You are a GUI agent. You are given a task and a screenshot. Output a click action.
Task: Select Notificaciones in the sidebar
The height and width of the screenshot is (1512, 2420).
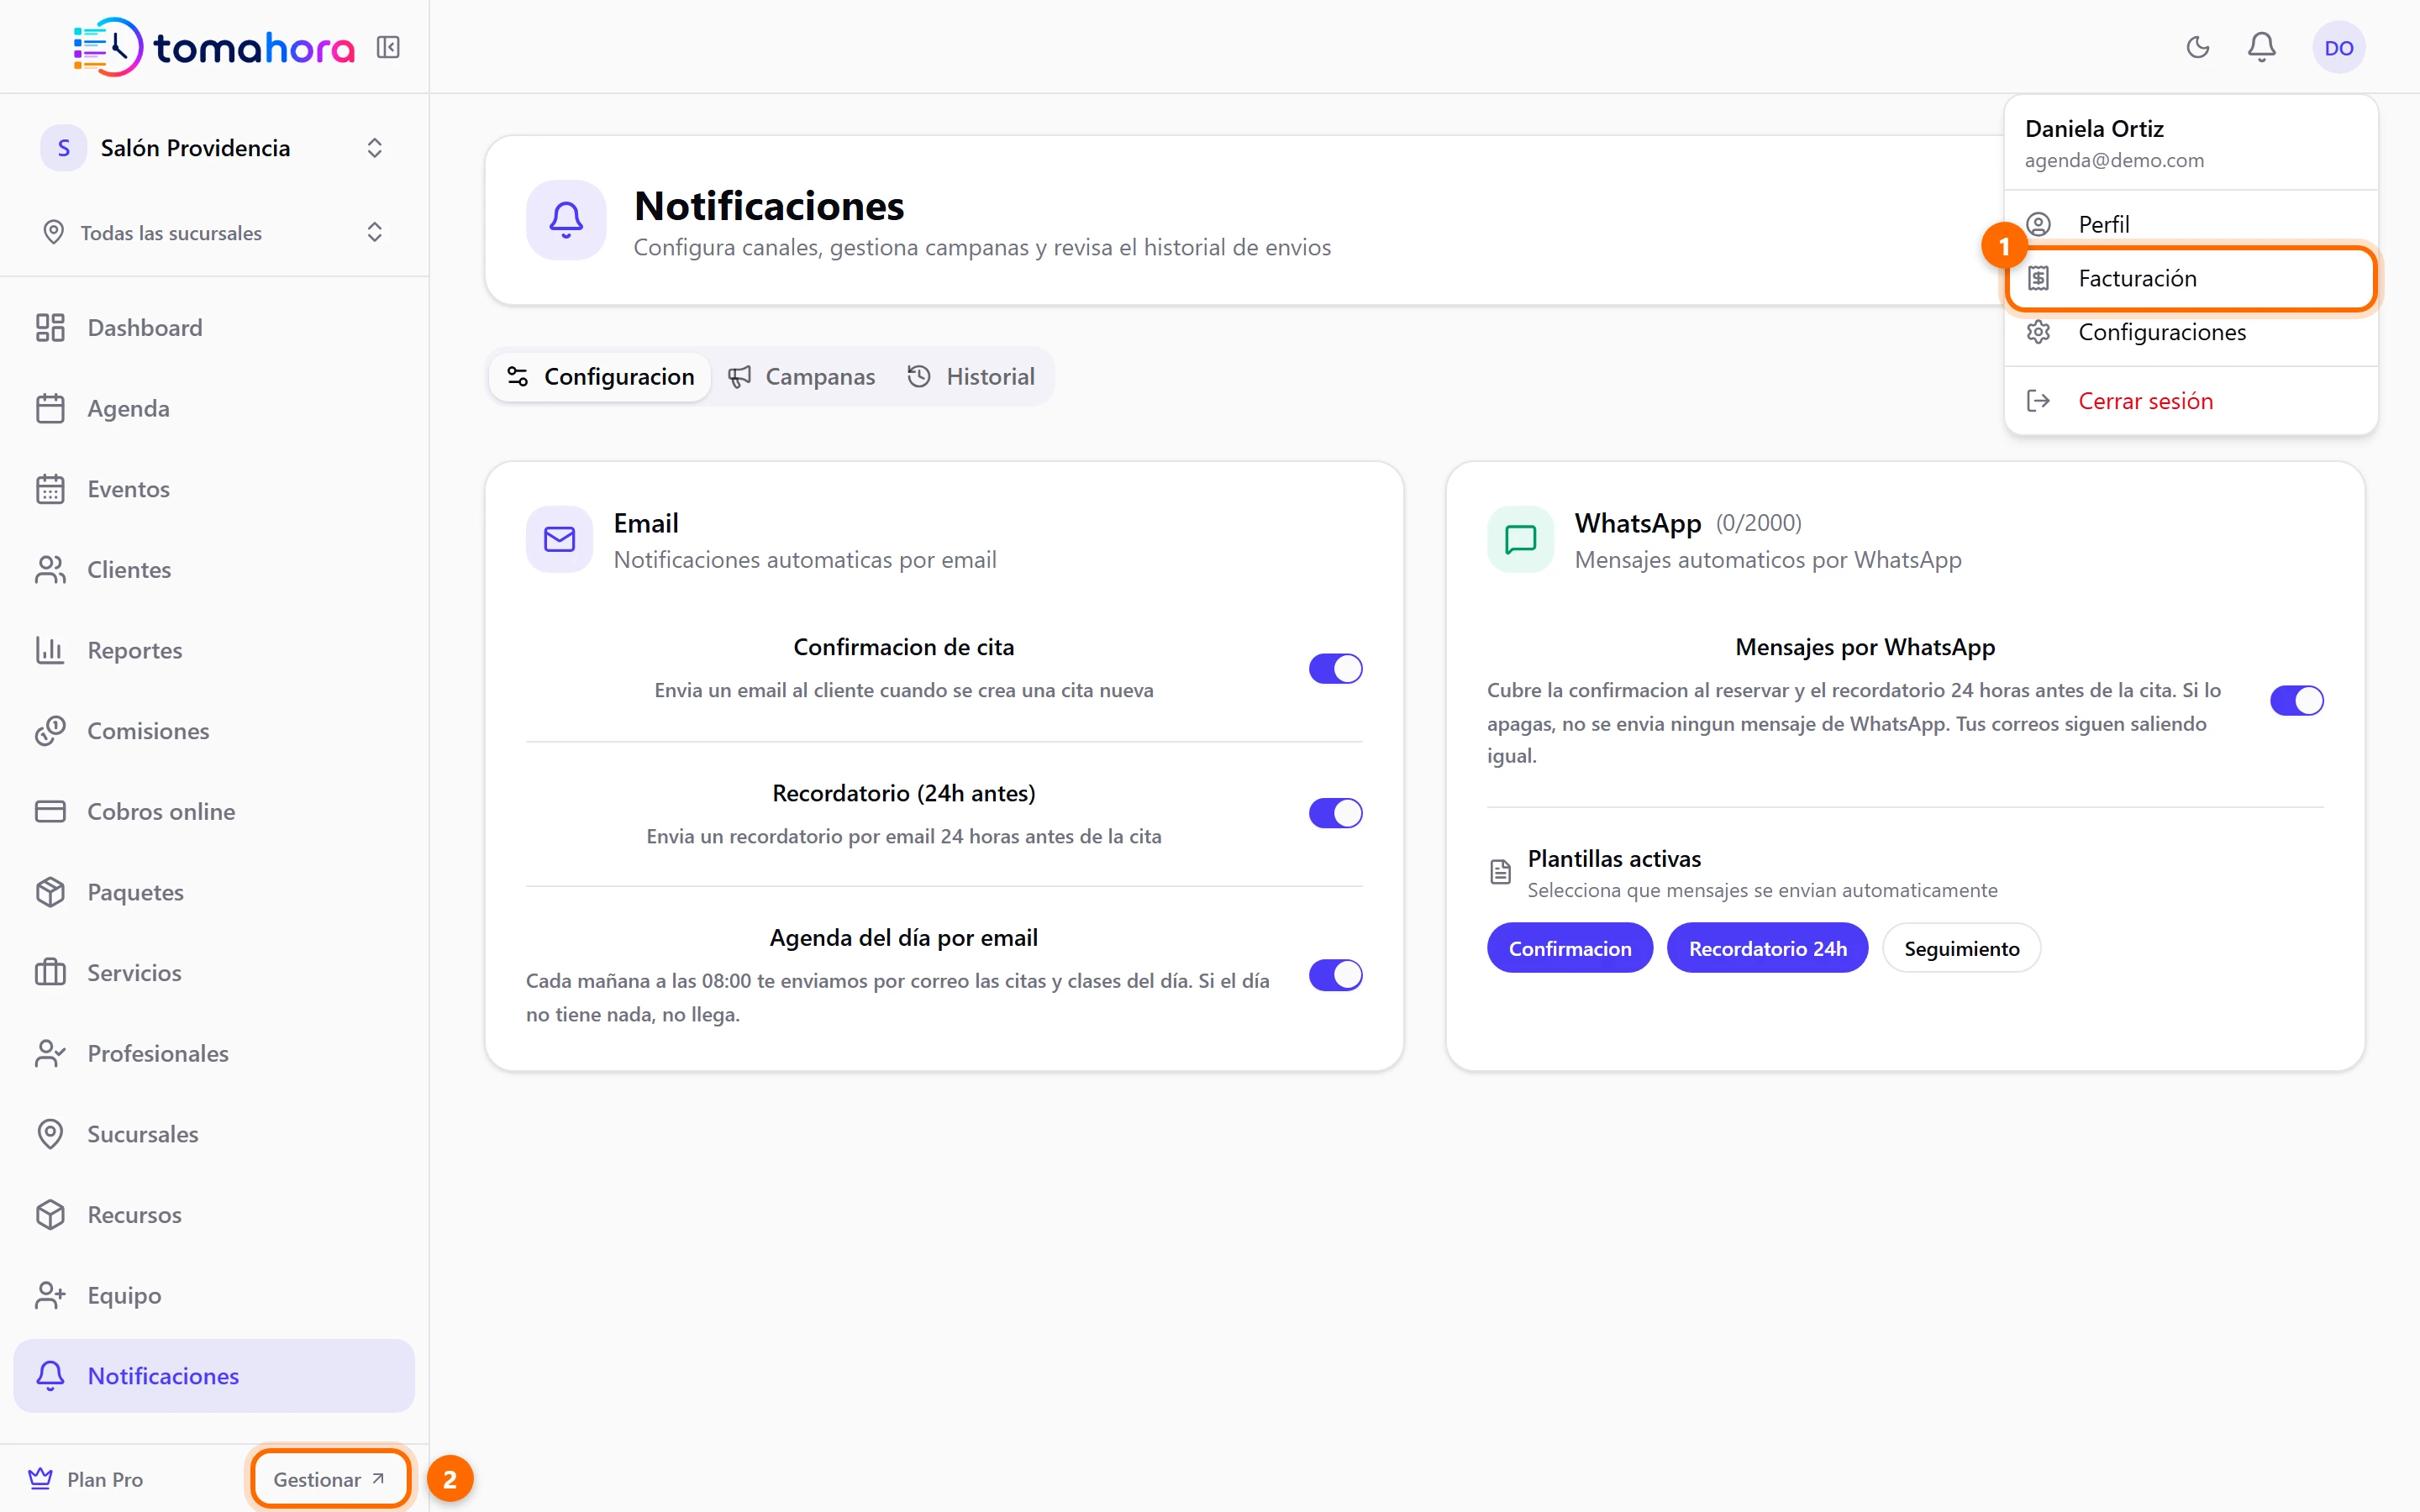click(214, 1376)
